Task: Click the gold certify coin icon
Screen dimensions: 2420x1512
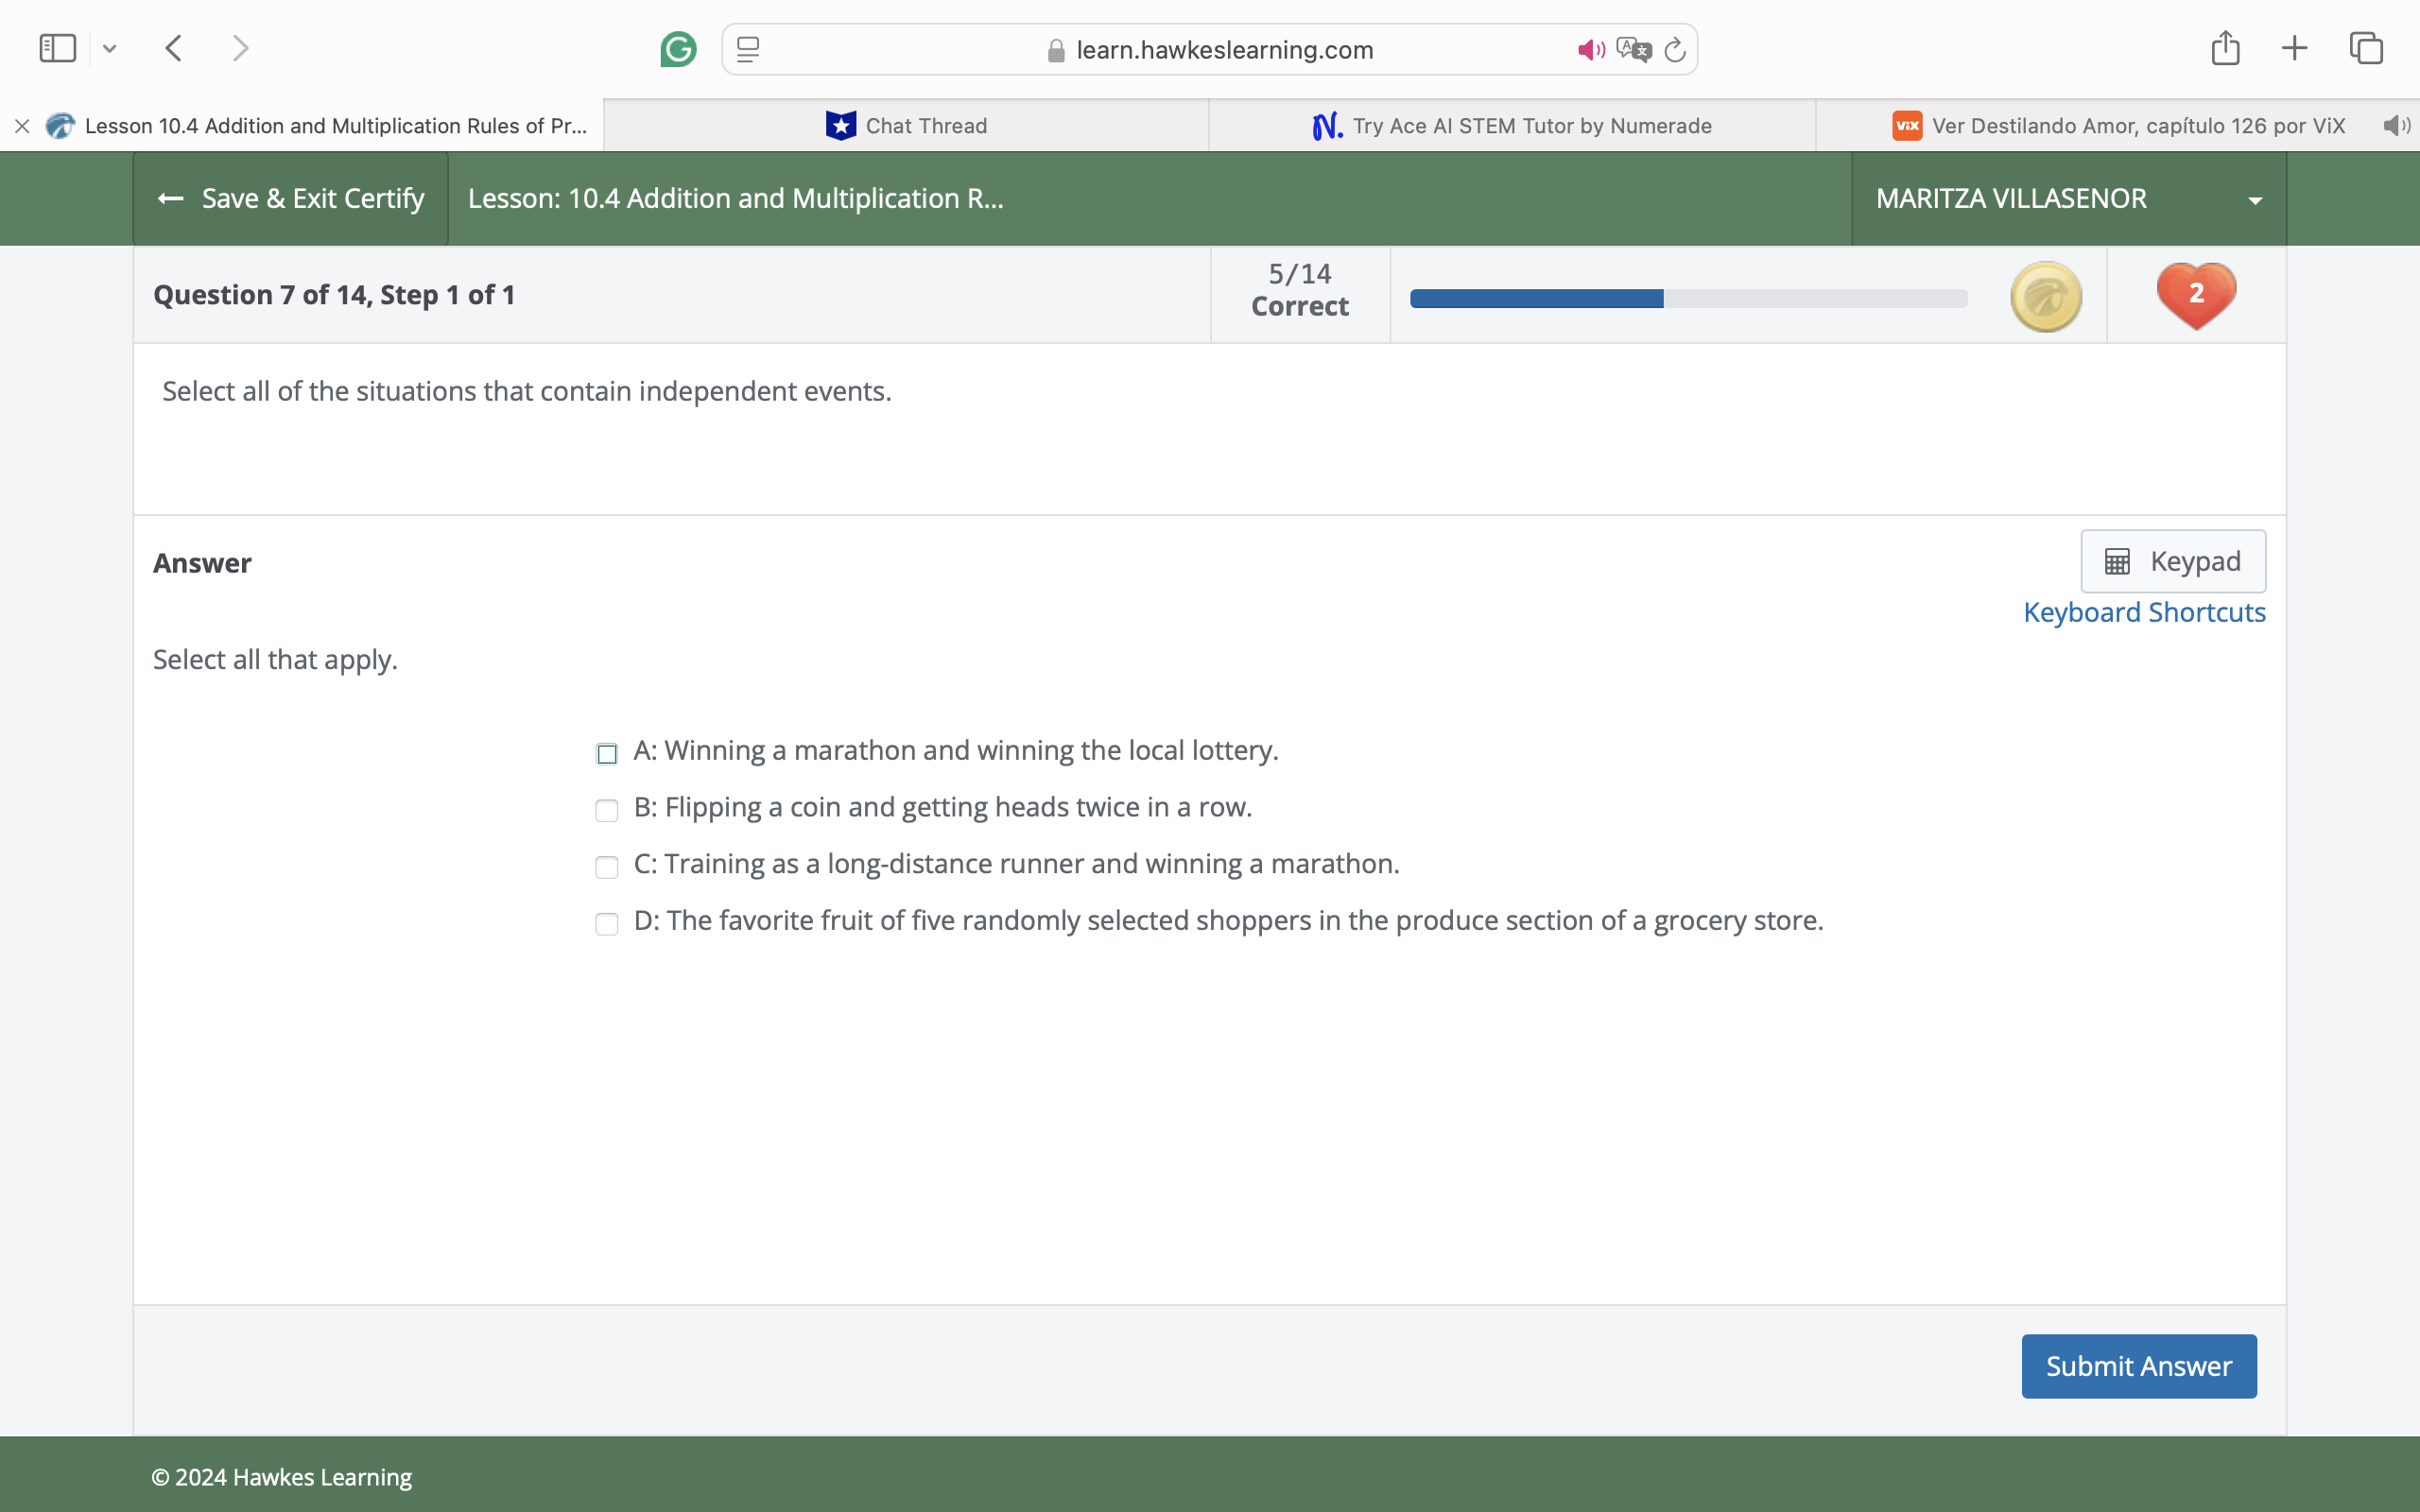Action: point(2046,296)
